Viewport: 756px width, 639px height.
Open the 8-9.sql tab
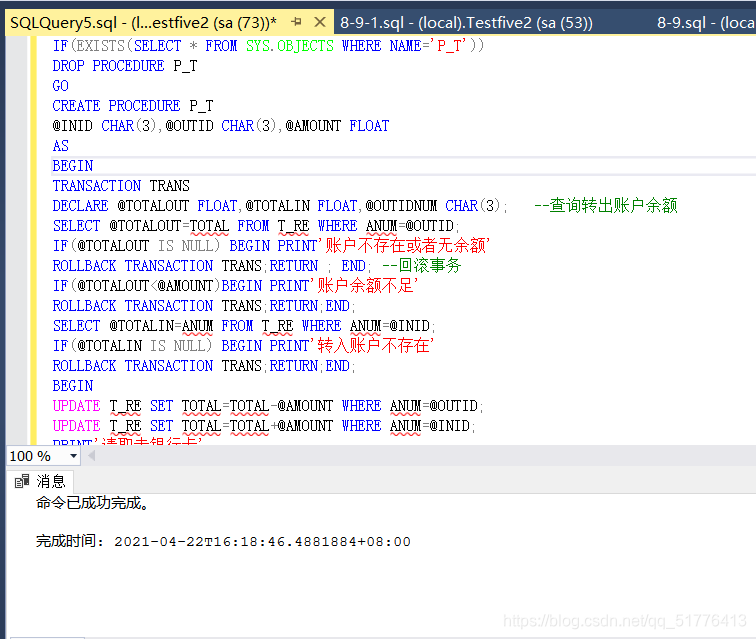(706, 23)
